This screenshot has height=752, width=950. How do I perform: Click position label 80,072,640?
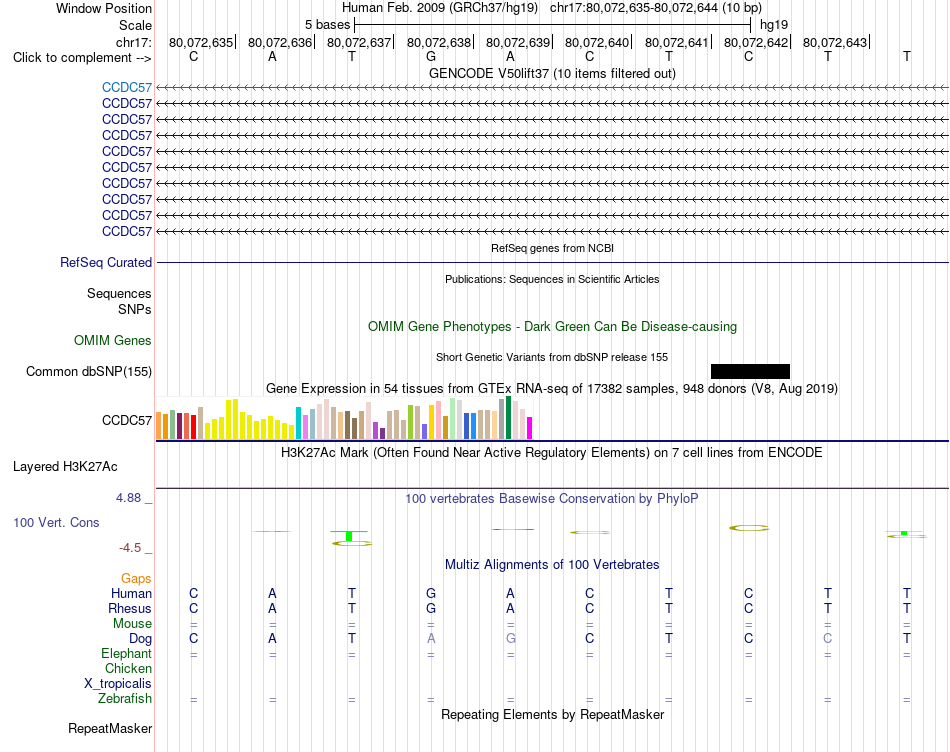(x=597, y=42)
